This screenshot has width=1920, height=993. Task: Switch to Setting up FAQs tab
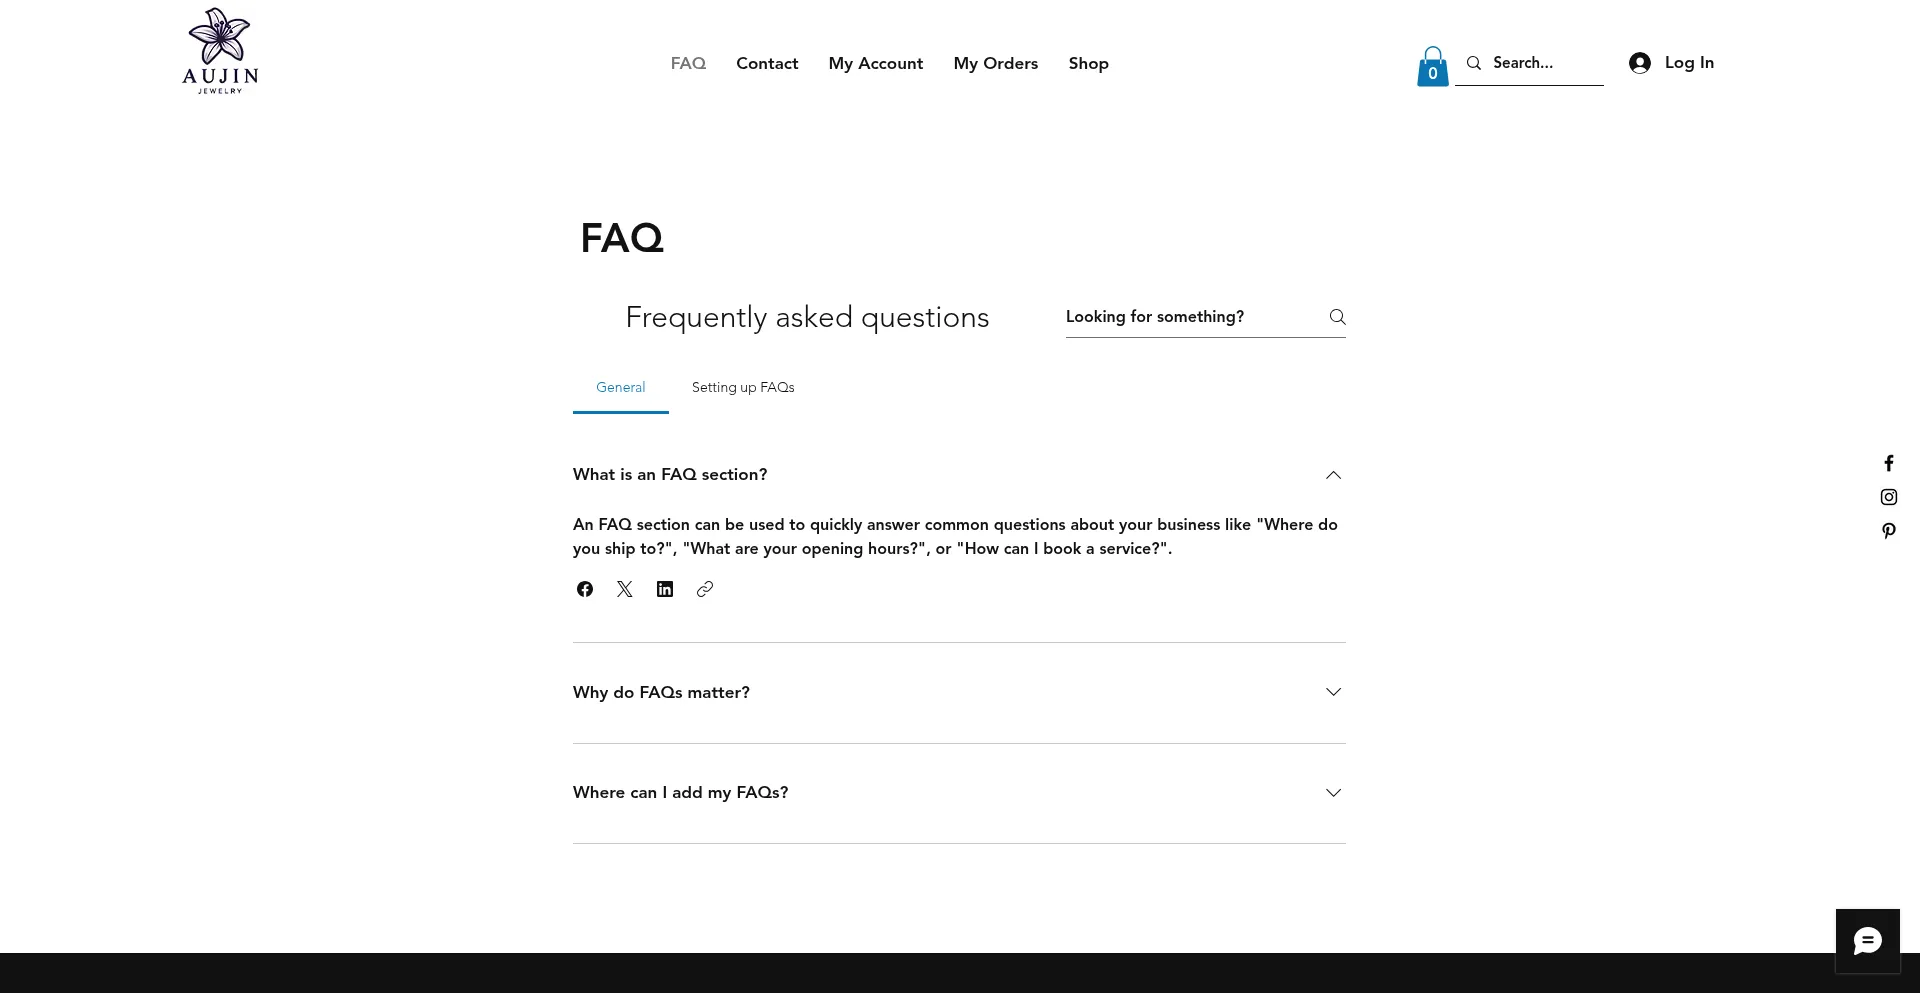coord(743,388)
